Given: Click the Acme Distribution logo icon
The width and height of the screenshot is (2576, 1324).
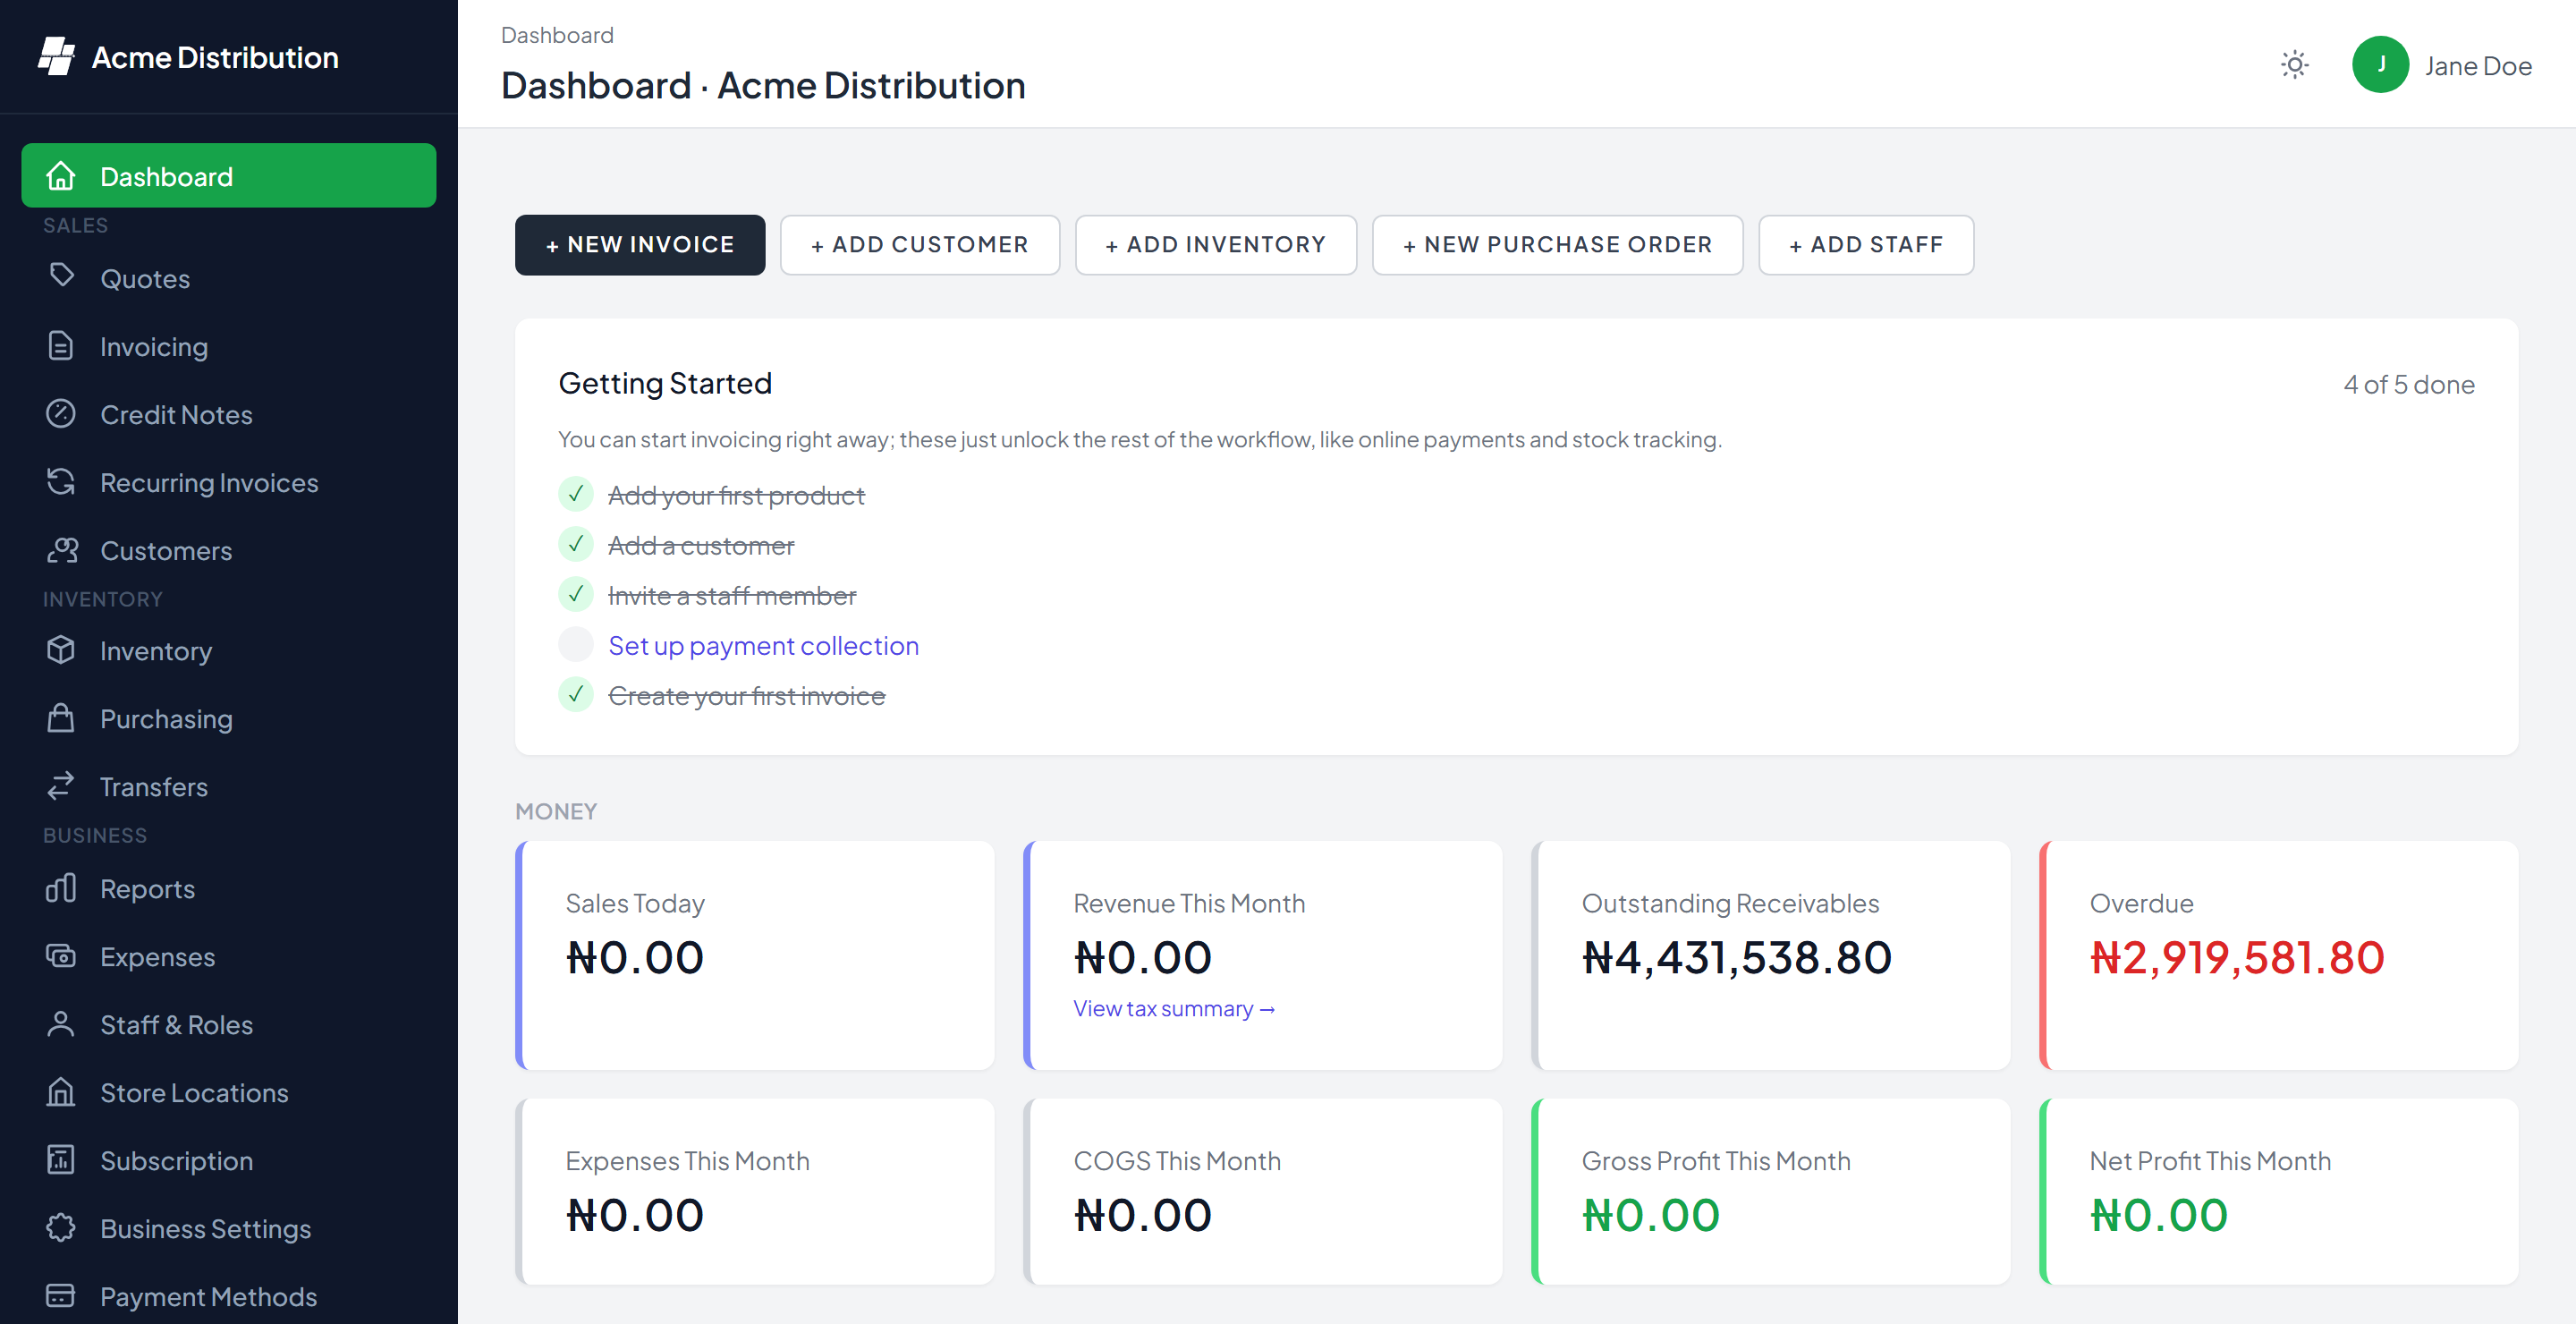Looking at the screenshot, I should [57, 57].
